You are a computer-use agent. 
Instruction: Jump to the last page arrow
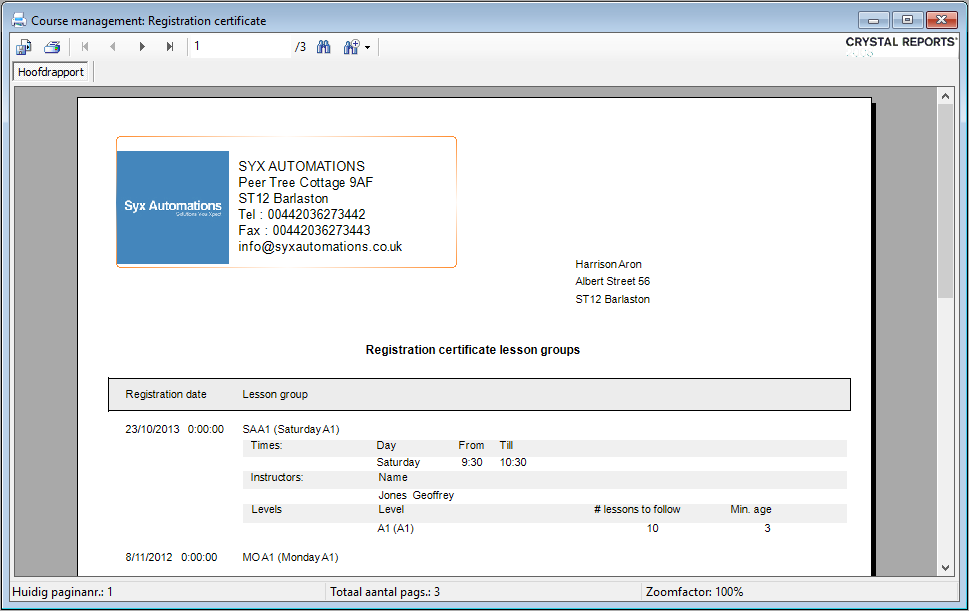(170, 47)
